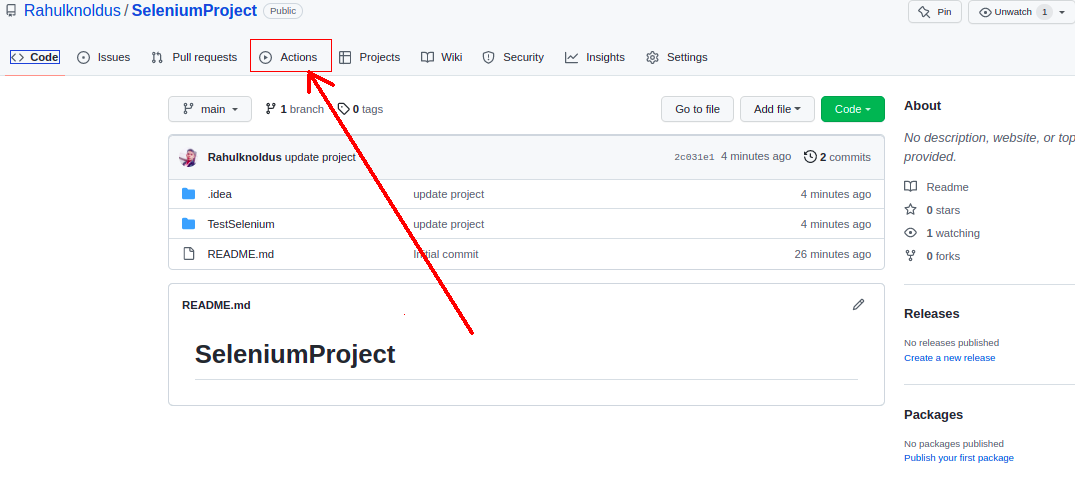
Task: Click the history clock icon near commits
Action: pyautogui.click(x=810, y=157)
